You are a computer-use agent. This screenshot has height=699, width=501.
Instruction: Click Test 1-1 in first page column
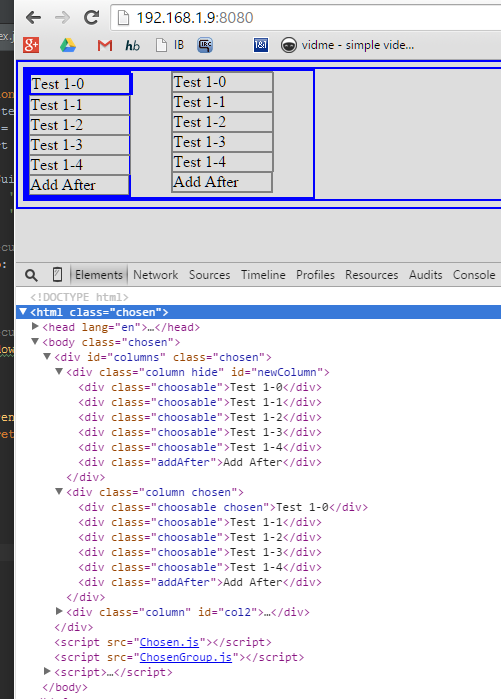pyautogui.click(x=80, y=105)
